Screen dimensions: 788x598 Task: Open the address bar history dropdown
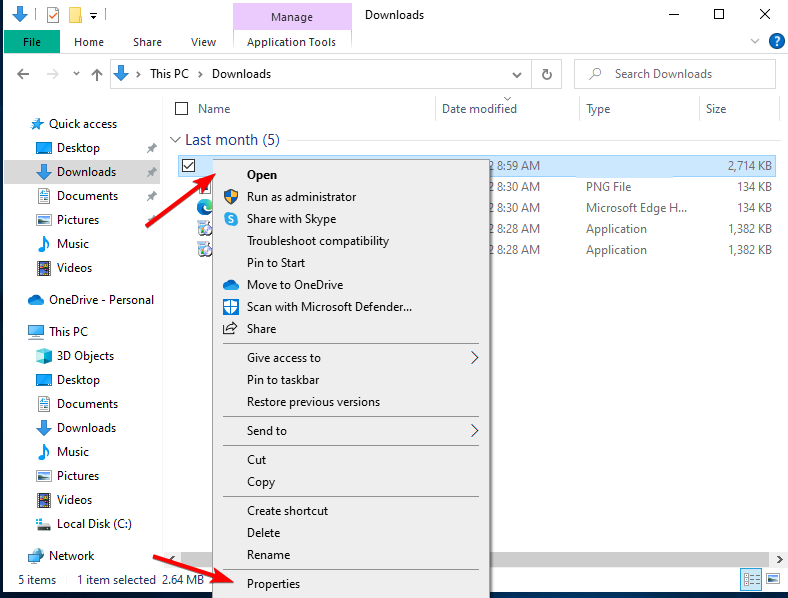tap(517, 75)
